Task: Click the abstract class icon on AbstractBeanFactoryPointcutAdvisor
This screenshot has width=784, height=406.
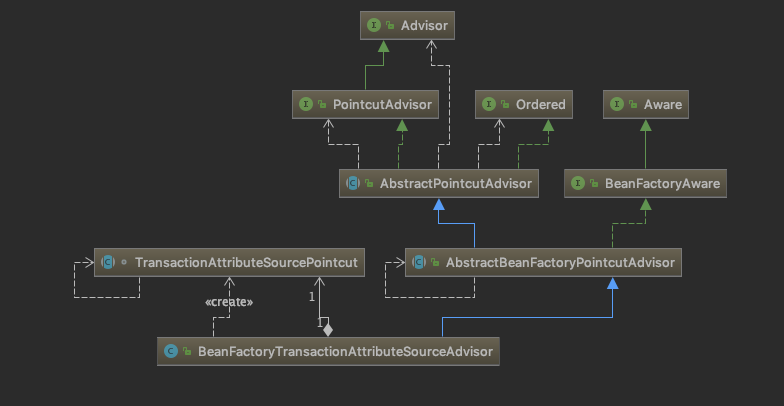Action: point(419,262)
